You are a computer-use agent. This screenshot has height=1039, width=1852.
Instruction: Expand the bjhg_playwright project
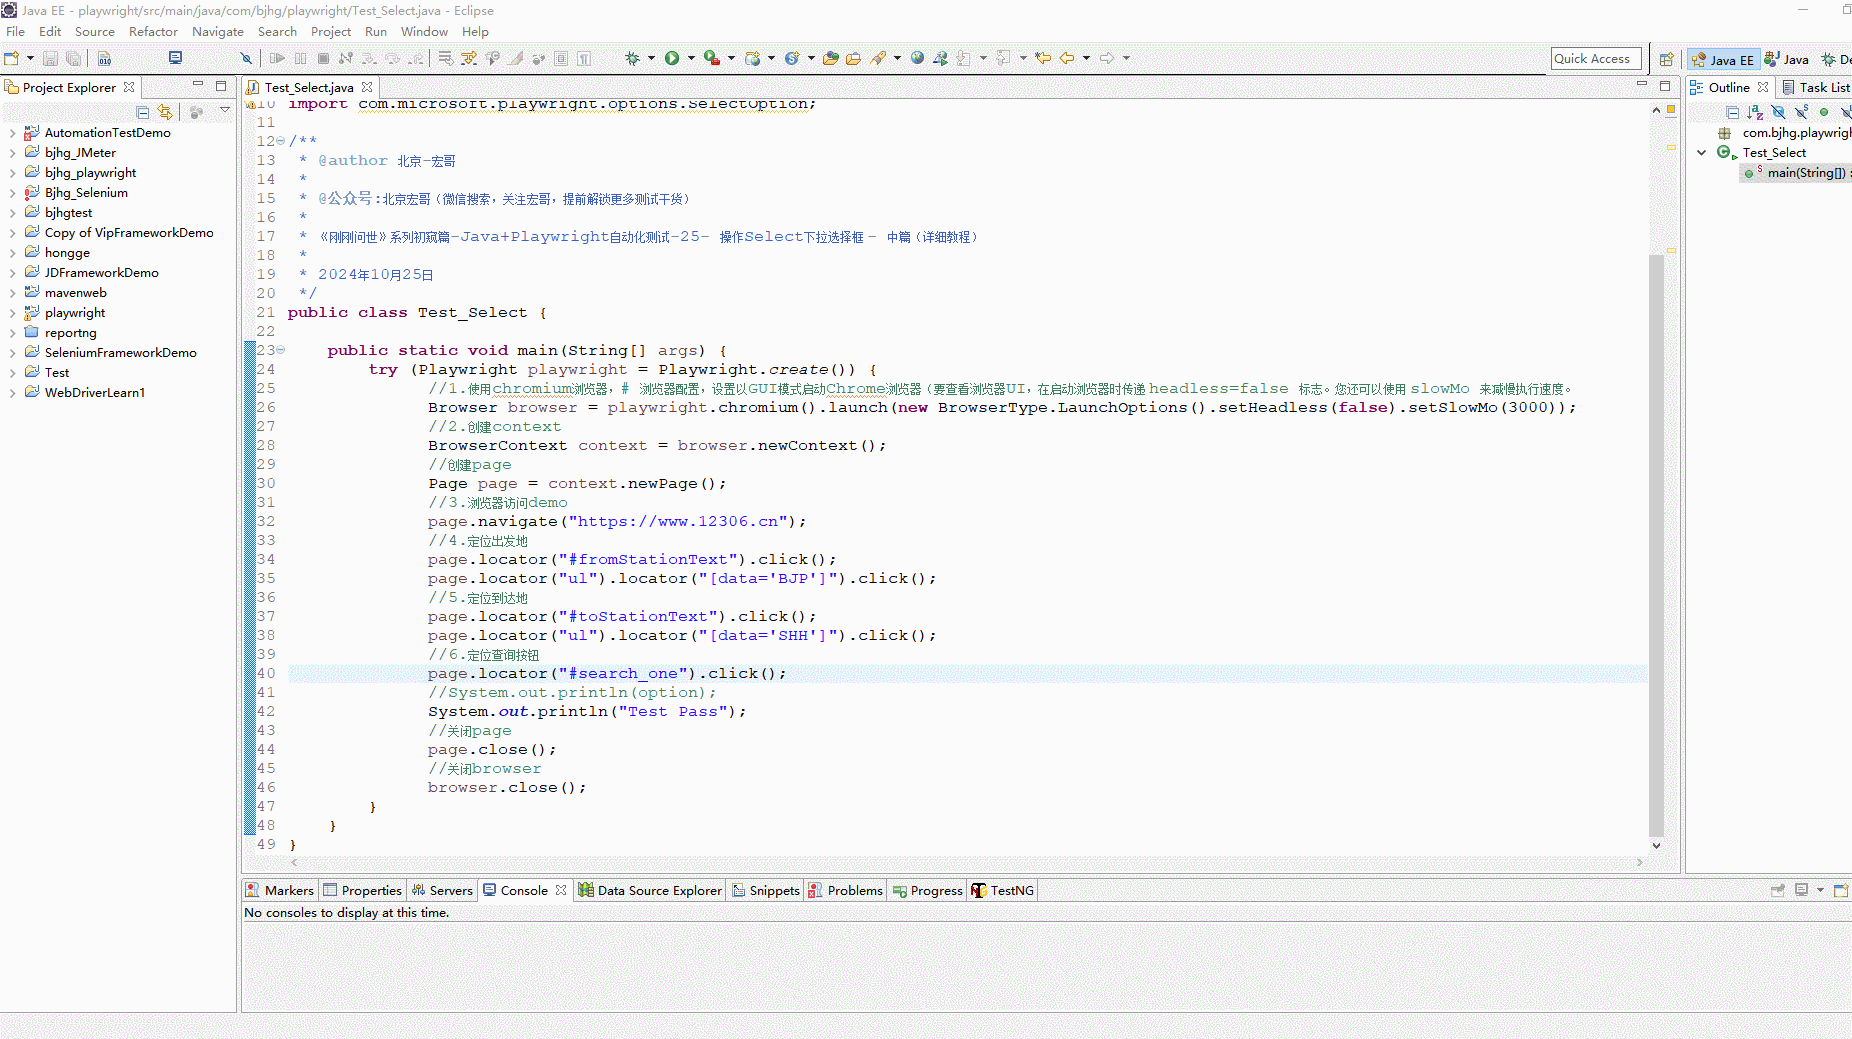[12, 172]
